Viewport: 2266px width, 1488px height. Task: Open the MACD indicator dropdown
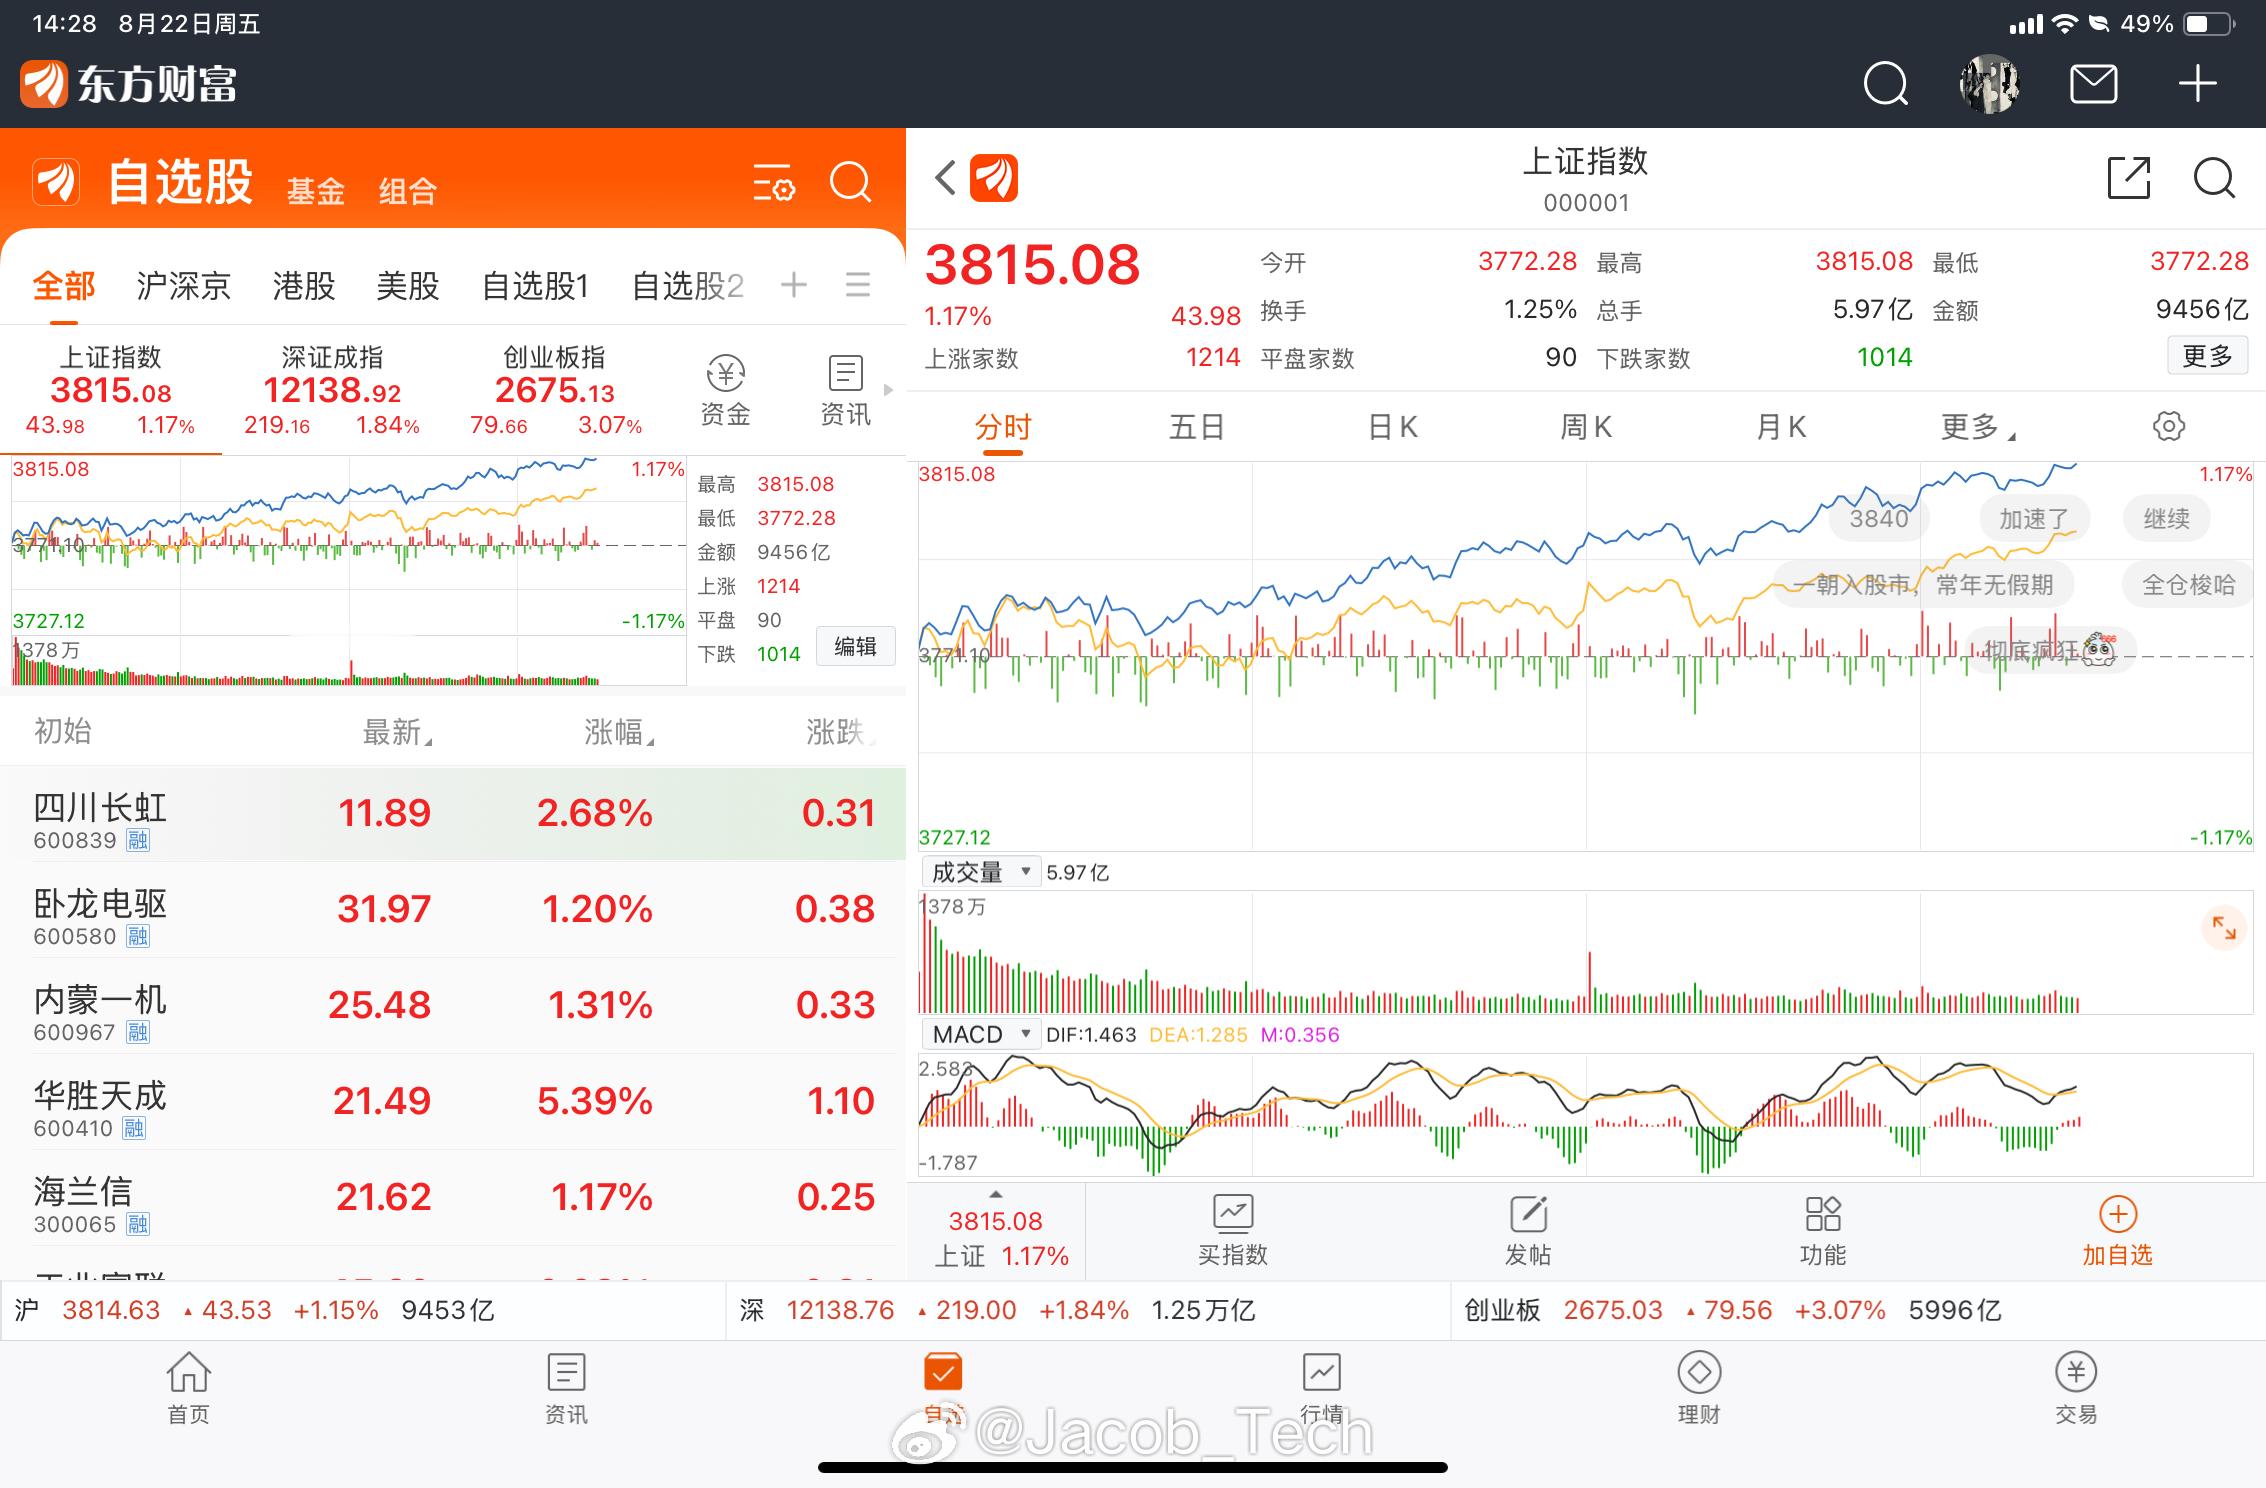click(x=980, y=1034)
